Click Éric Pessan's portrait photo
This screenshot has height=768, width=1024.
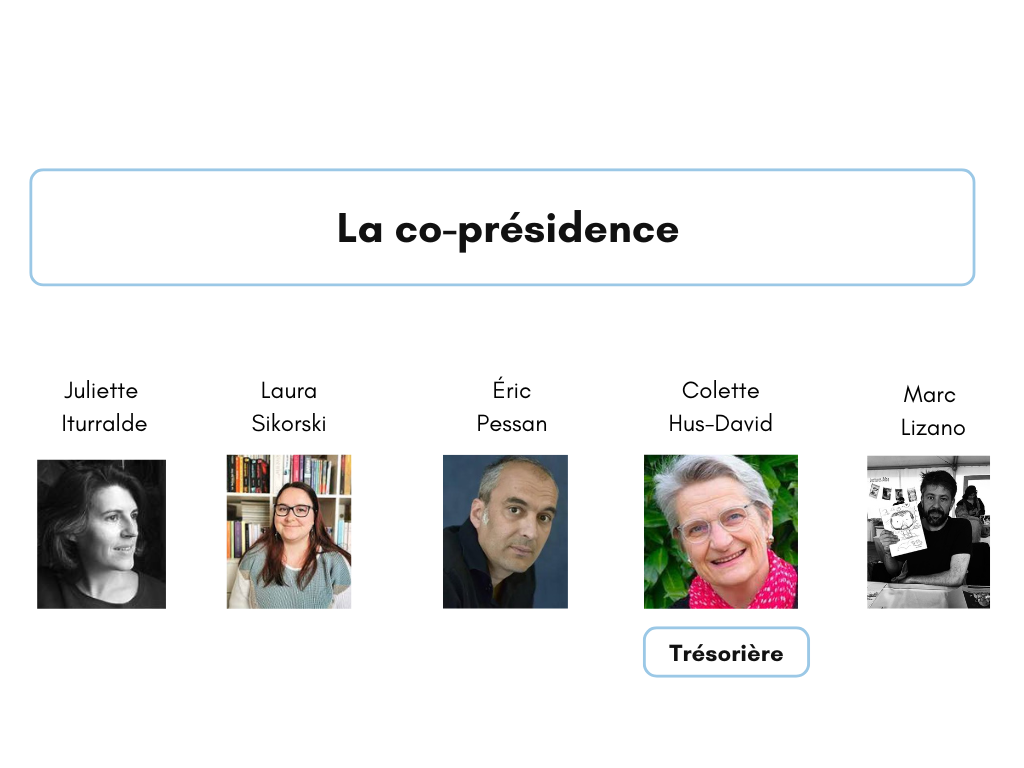(505, 532)
